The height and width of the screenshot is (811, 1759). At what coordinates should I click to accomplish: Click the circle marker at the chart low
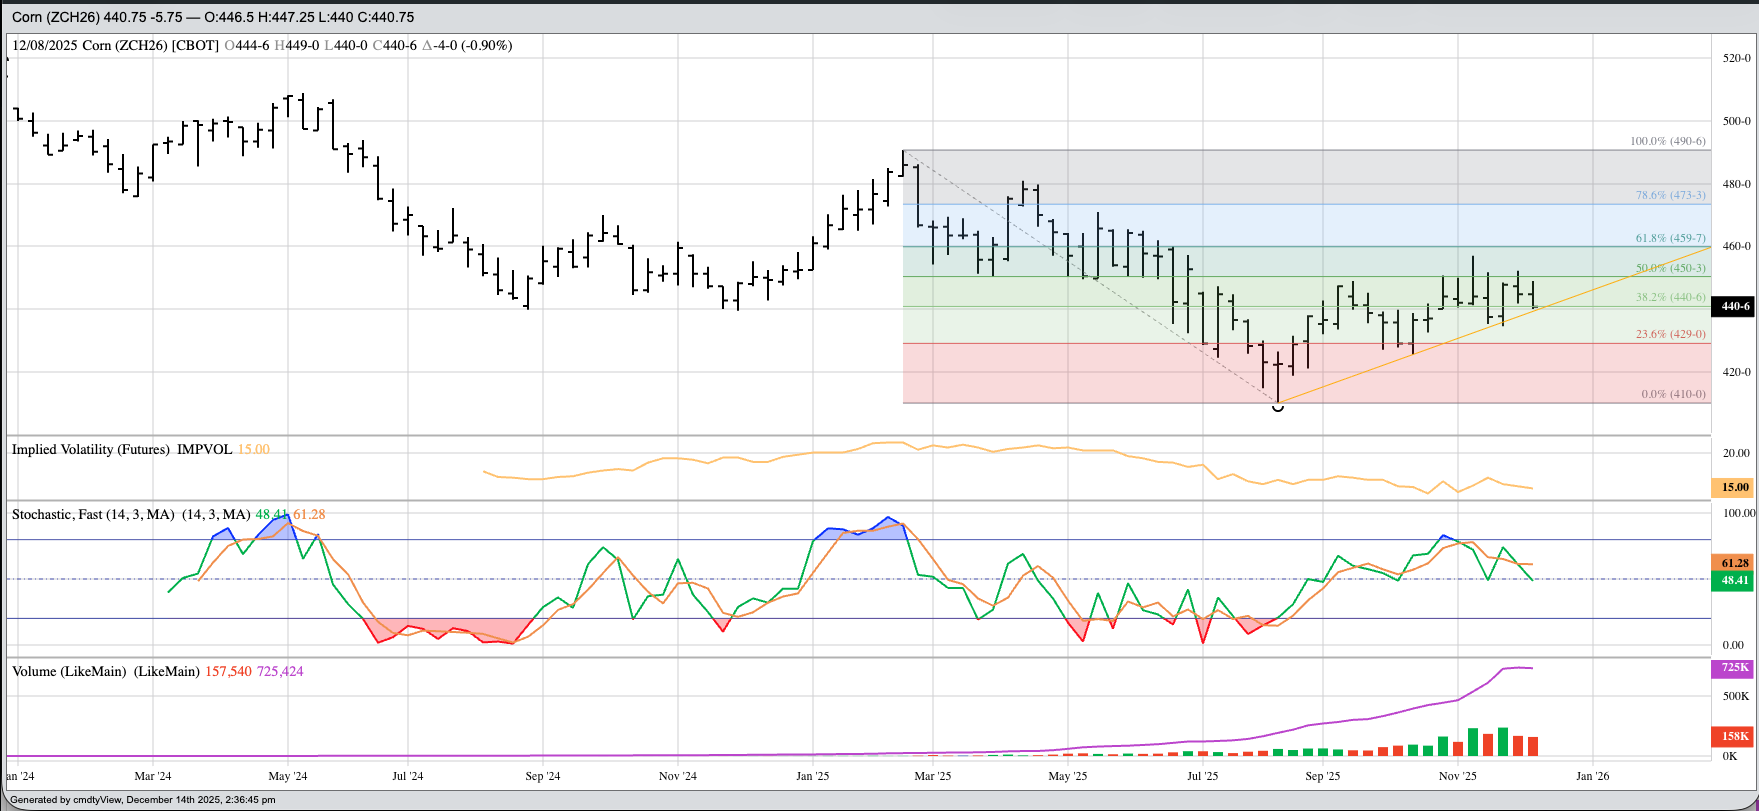(1278, 407)
